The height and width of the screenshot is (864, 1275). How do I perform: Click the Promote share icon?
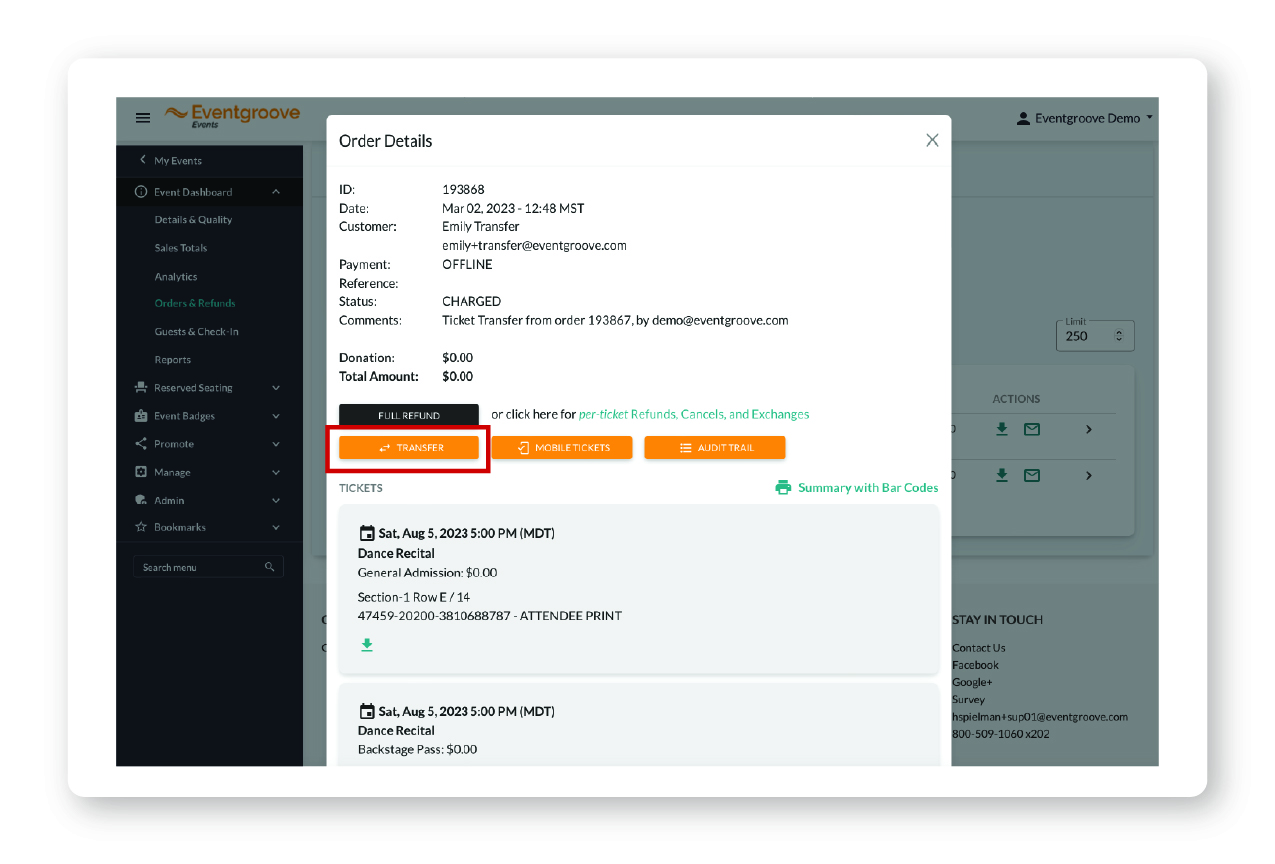coord(141,444)
